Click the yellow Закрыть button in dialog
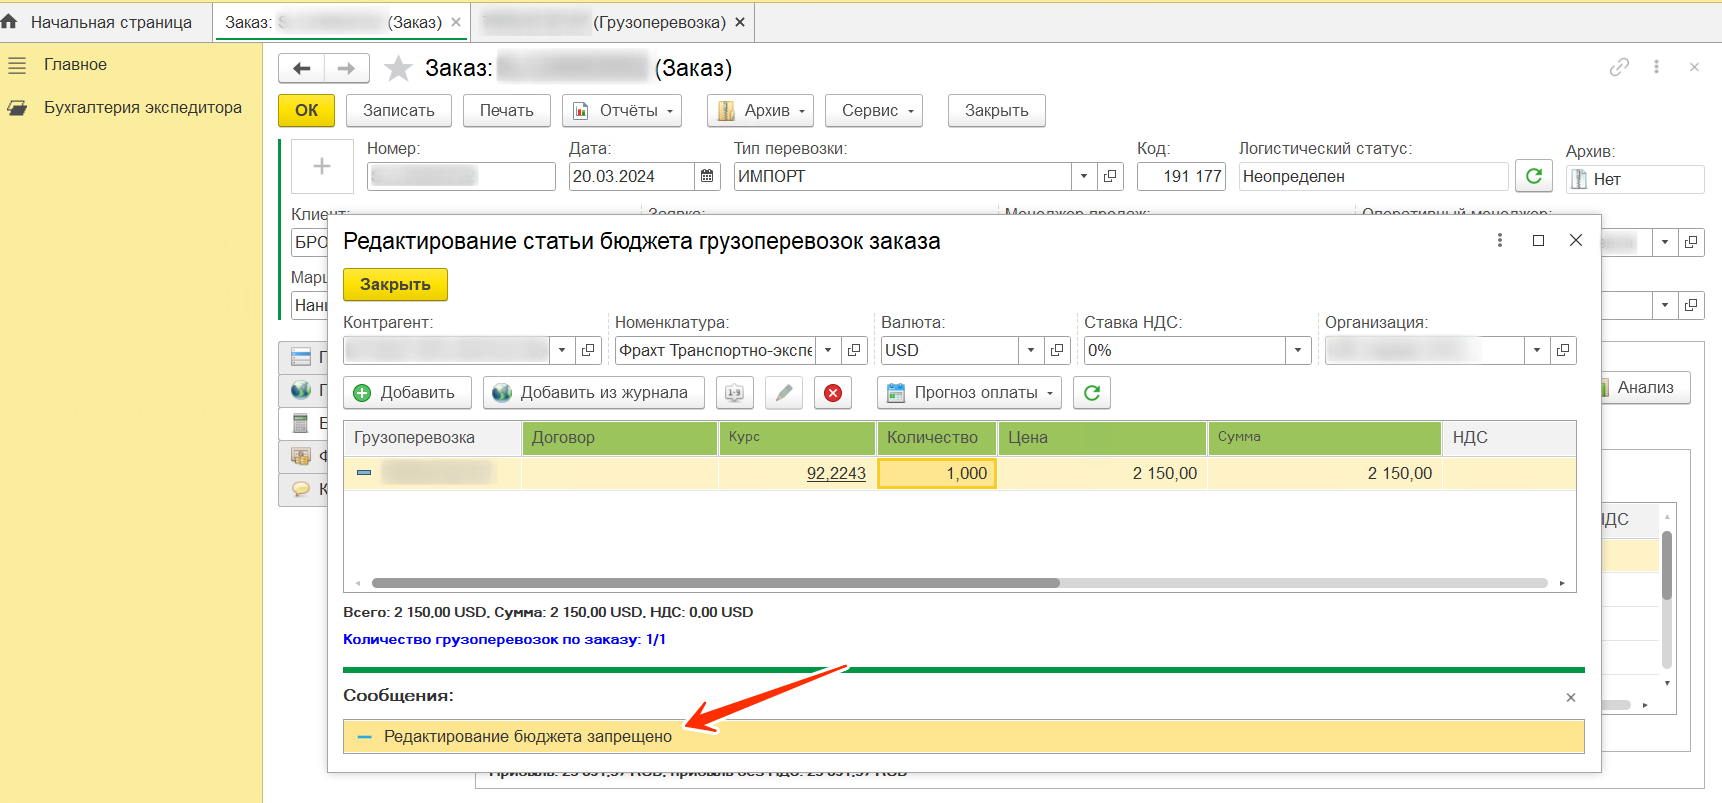Viewport: 1722px width, 803px height. 395,285
